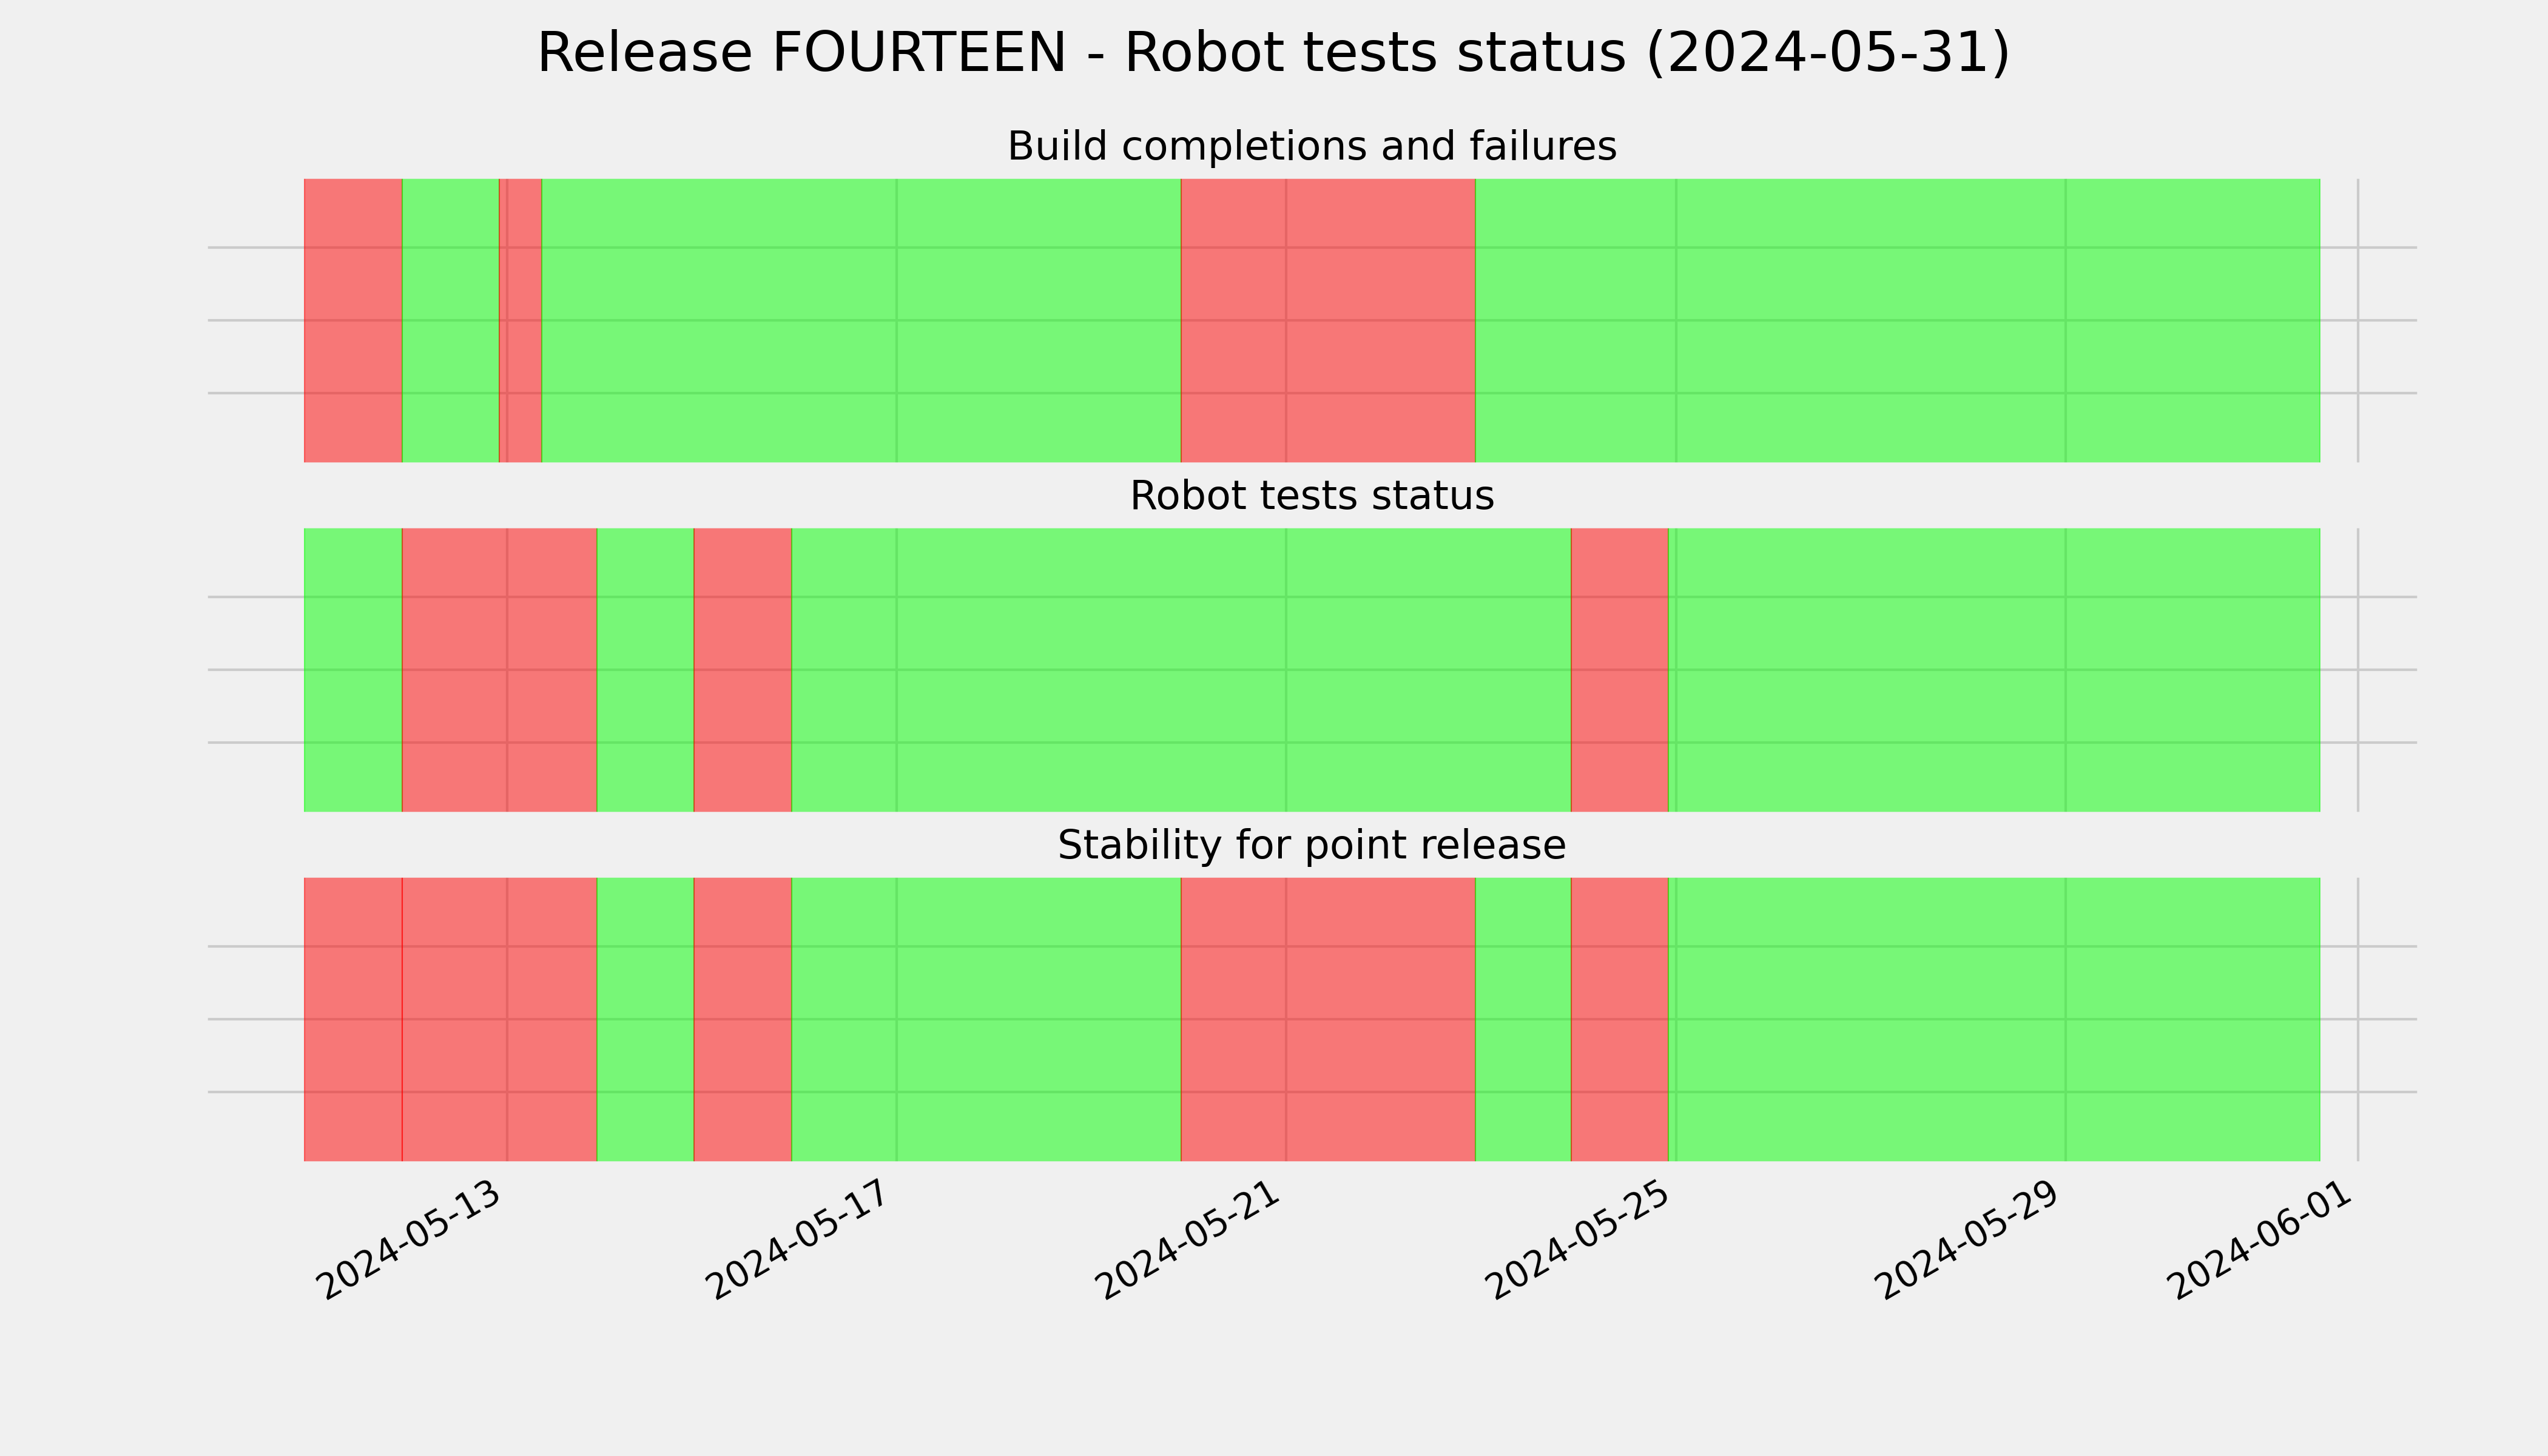Click the small green segment between red blocks in the Build chart

tap(450, 320)
